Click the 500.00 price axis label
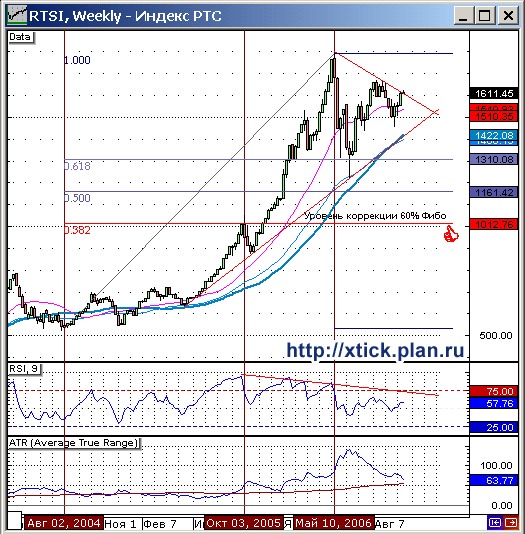Viewport: 525px width, 534px height. (x=496, y=336)
